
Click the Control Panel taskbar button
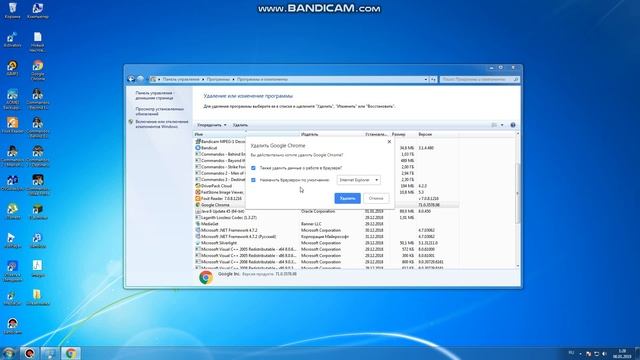coord(50,353)
